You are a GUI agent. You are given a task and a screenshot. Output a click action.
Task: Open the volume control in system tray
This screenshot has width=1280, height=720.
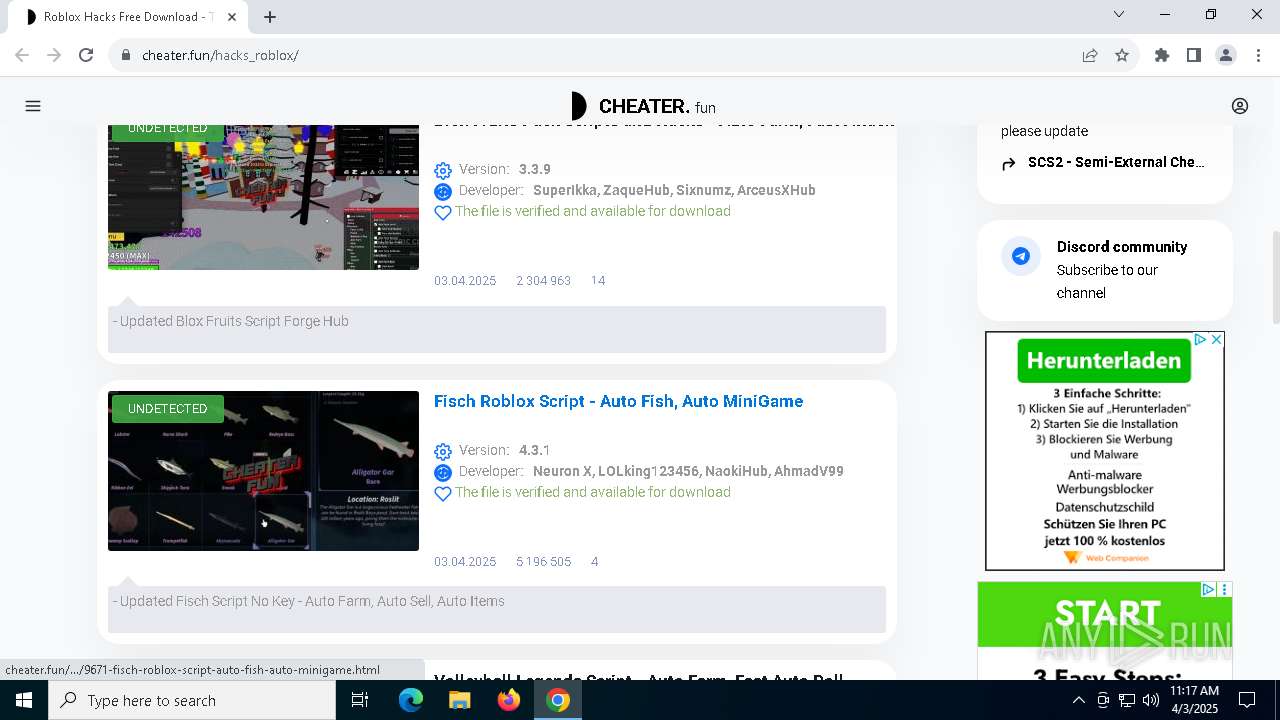pos(1151,700)
